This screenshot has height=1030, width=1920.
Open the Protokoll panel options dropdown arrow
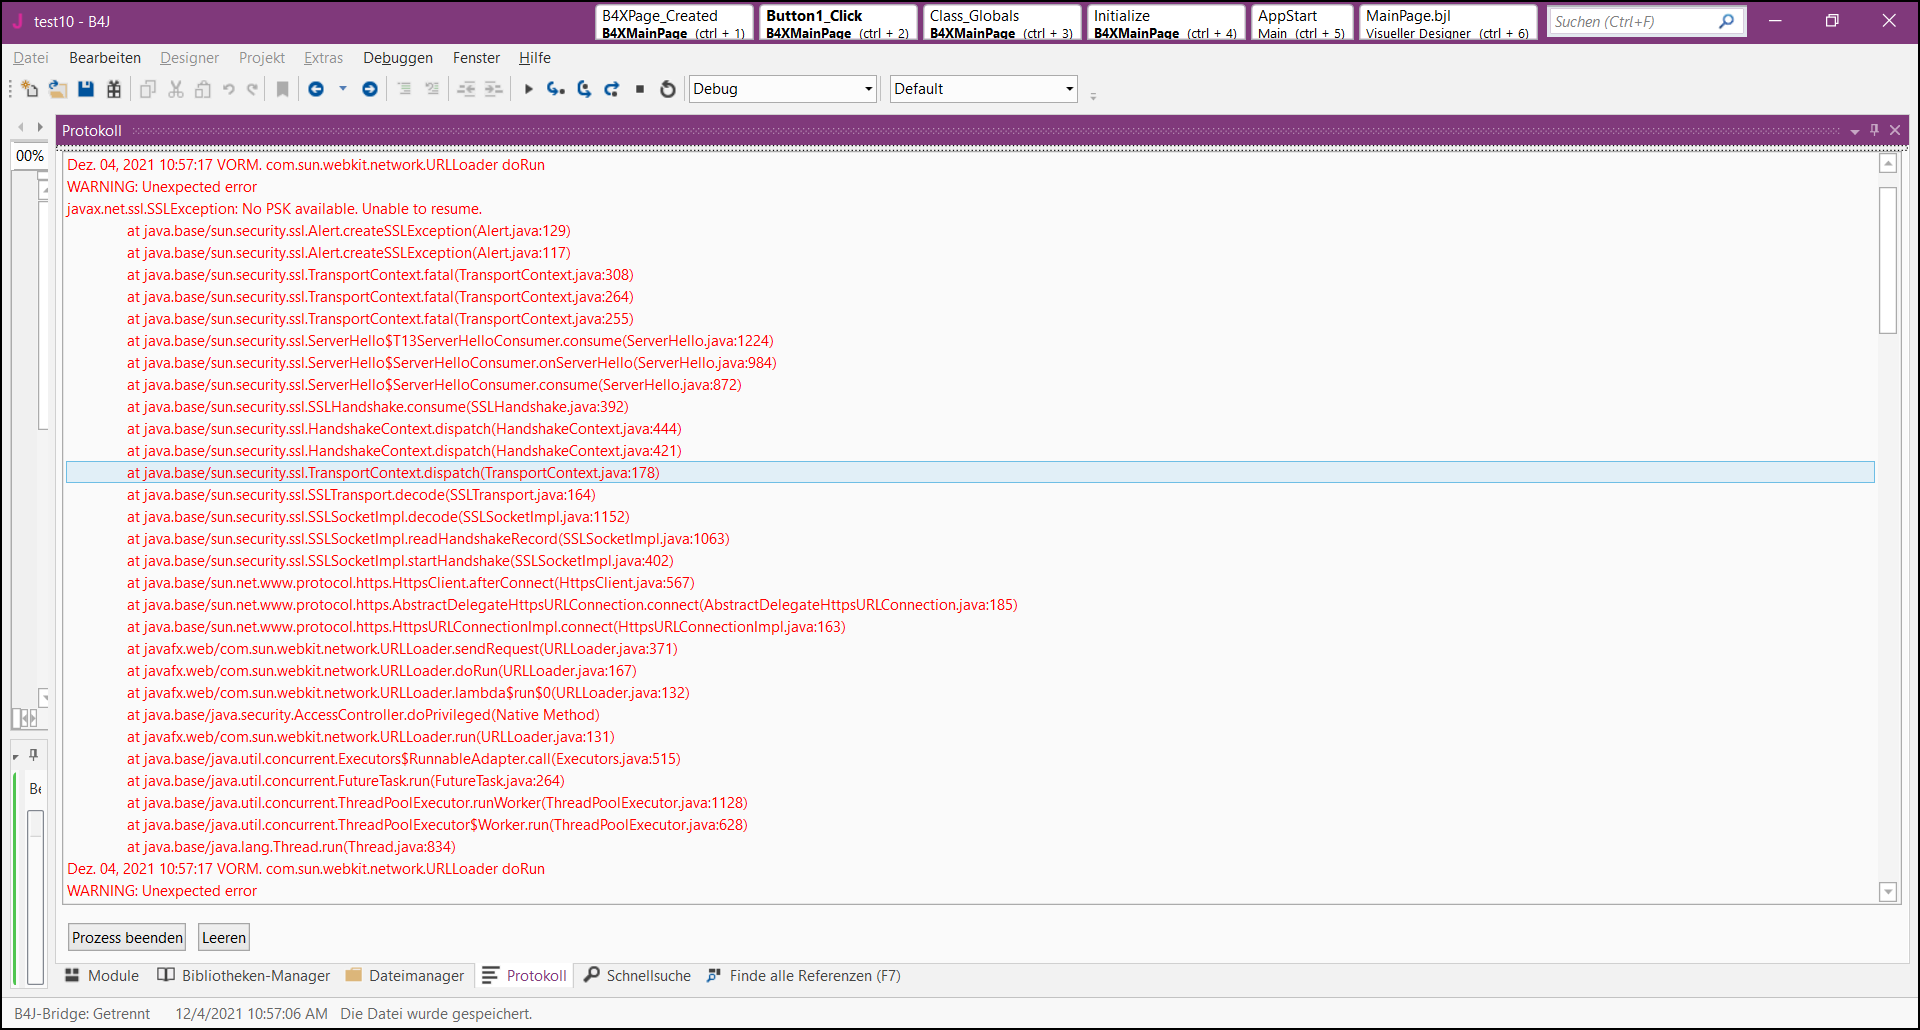tap(1855, 131)
